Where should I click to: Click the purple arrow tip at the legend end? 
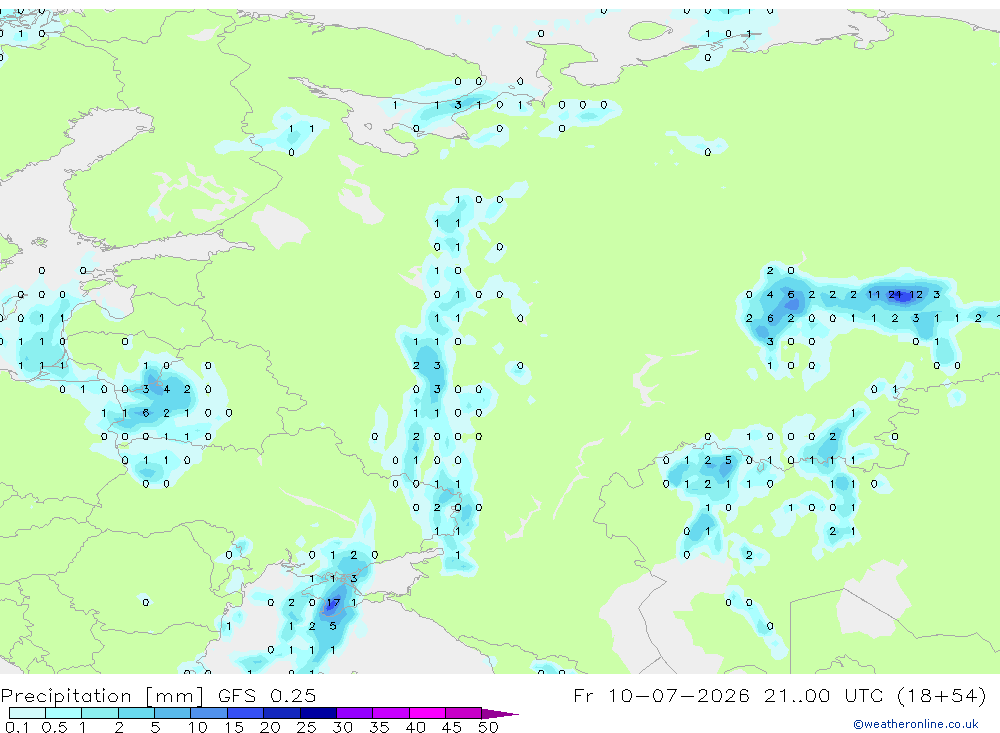click(x=500, y=713)
